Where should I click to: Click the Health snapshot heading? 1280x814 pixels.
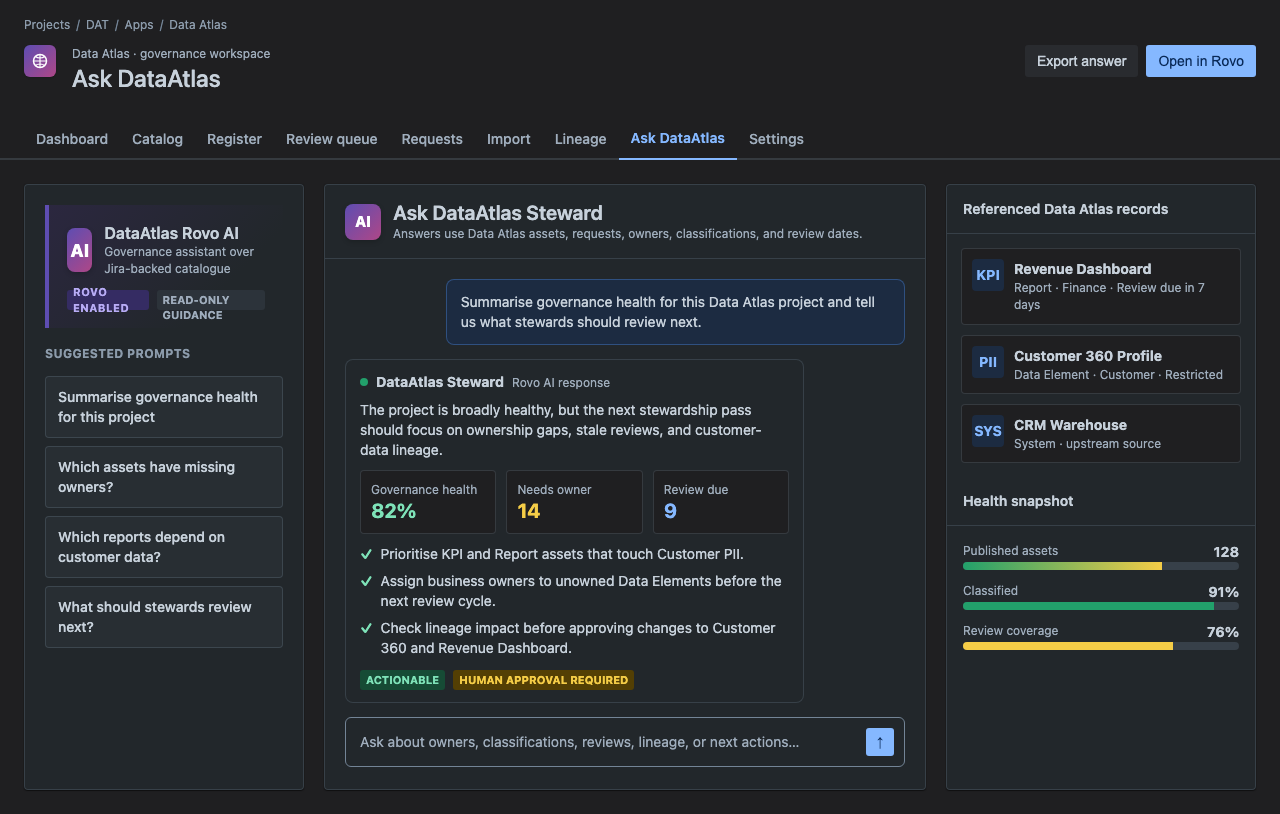[1018, 501]
